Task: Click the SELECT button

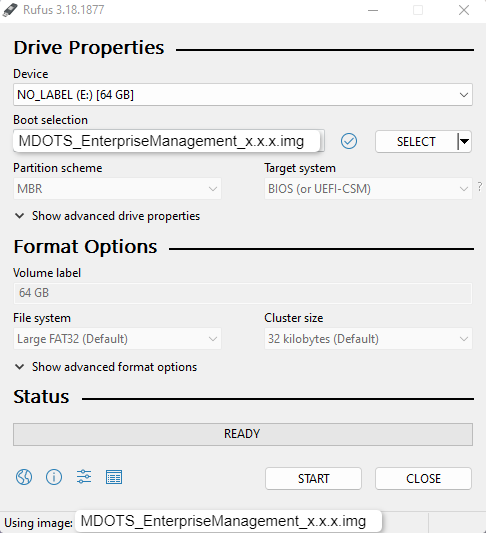Action: (416, 141)
